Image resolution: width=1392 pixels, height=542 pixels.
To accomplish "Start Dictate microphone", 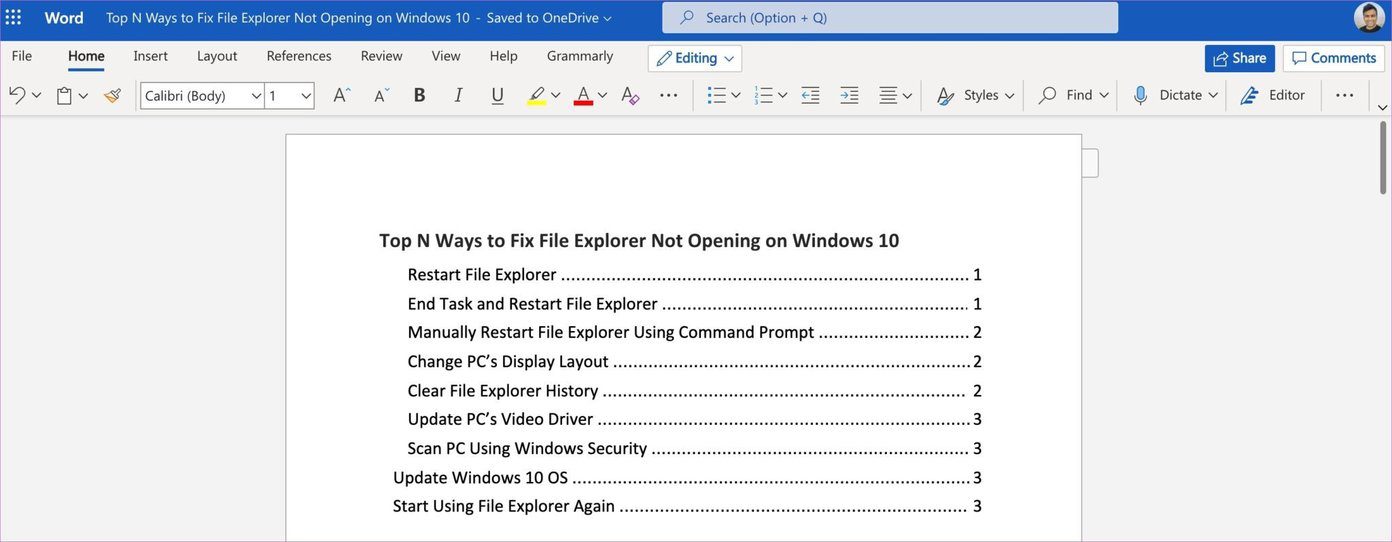I will tap(1167, 95).
